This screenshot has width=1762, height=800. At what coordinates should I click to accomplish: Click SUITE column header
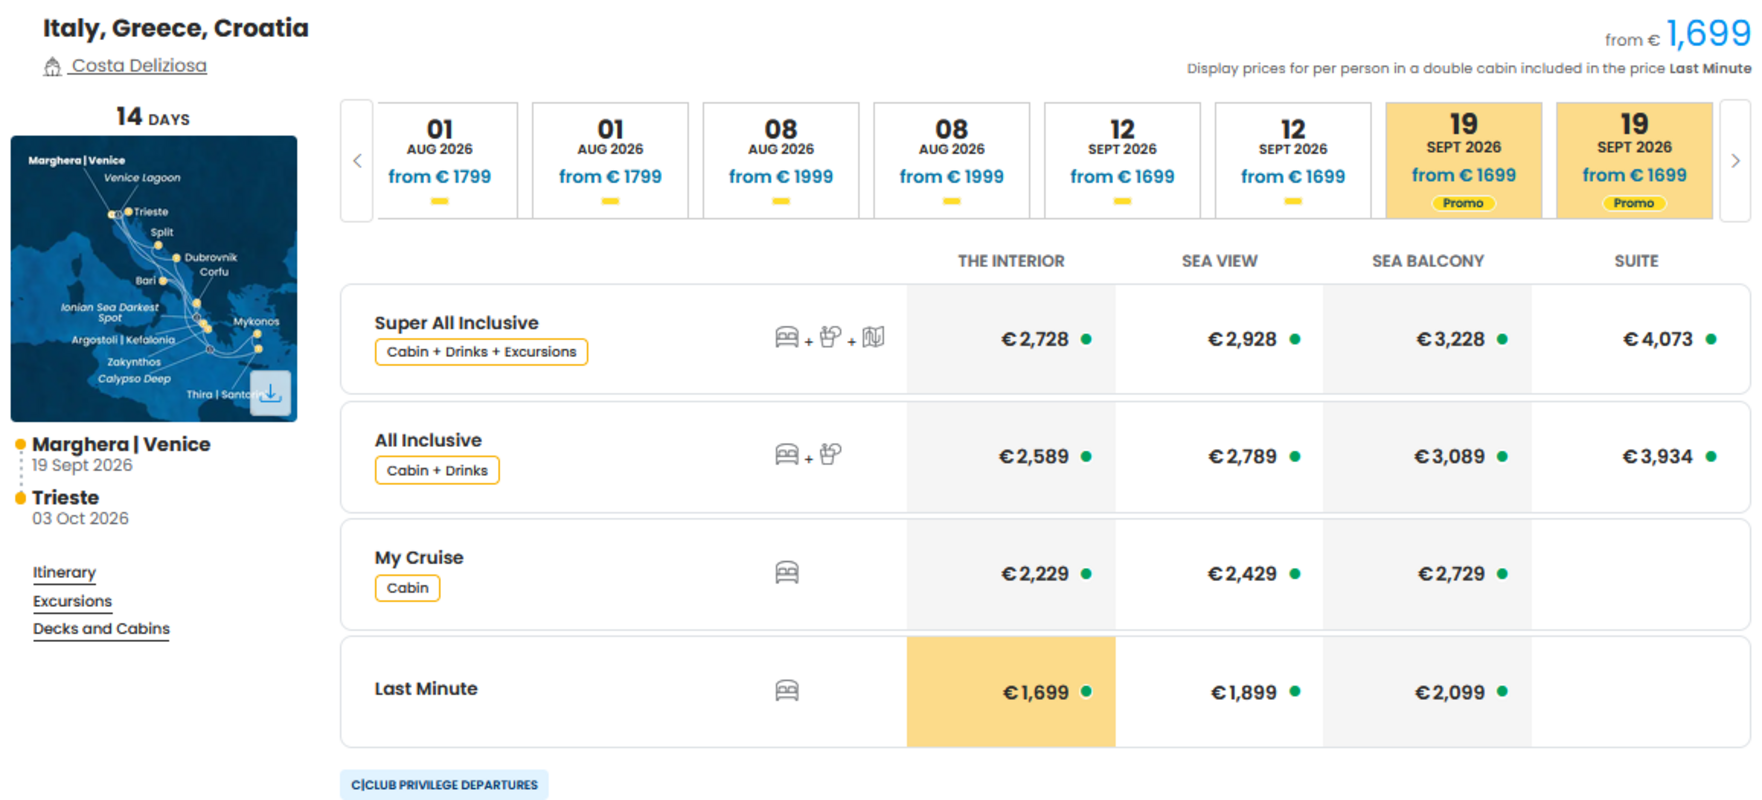pos(1636,261)
